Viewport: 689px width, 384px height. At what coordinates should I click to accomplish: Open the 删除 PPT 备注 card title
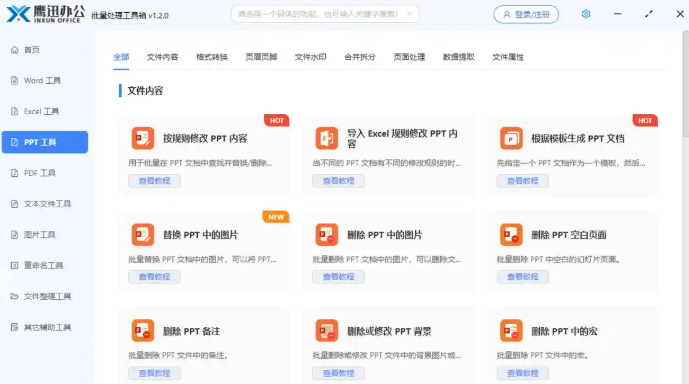coord(191,331)
